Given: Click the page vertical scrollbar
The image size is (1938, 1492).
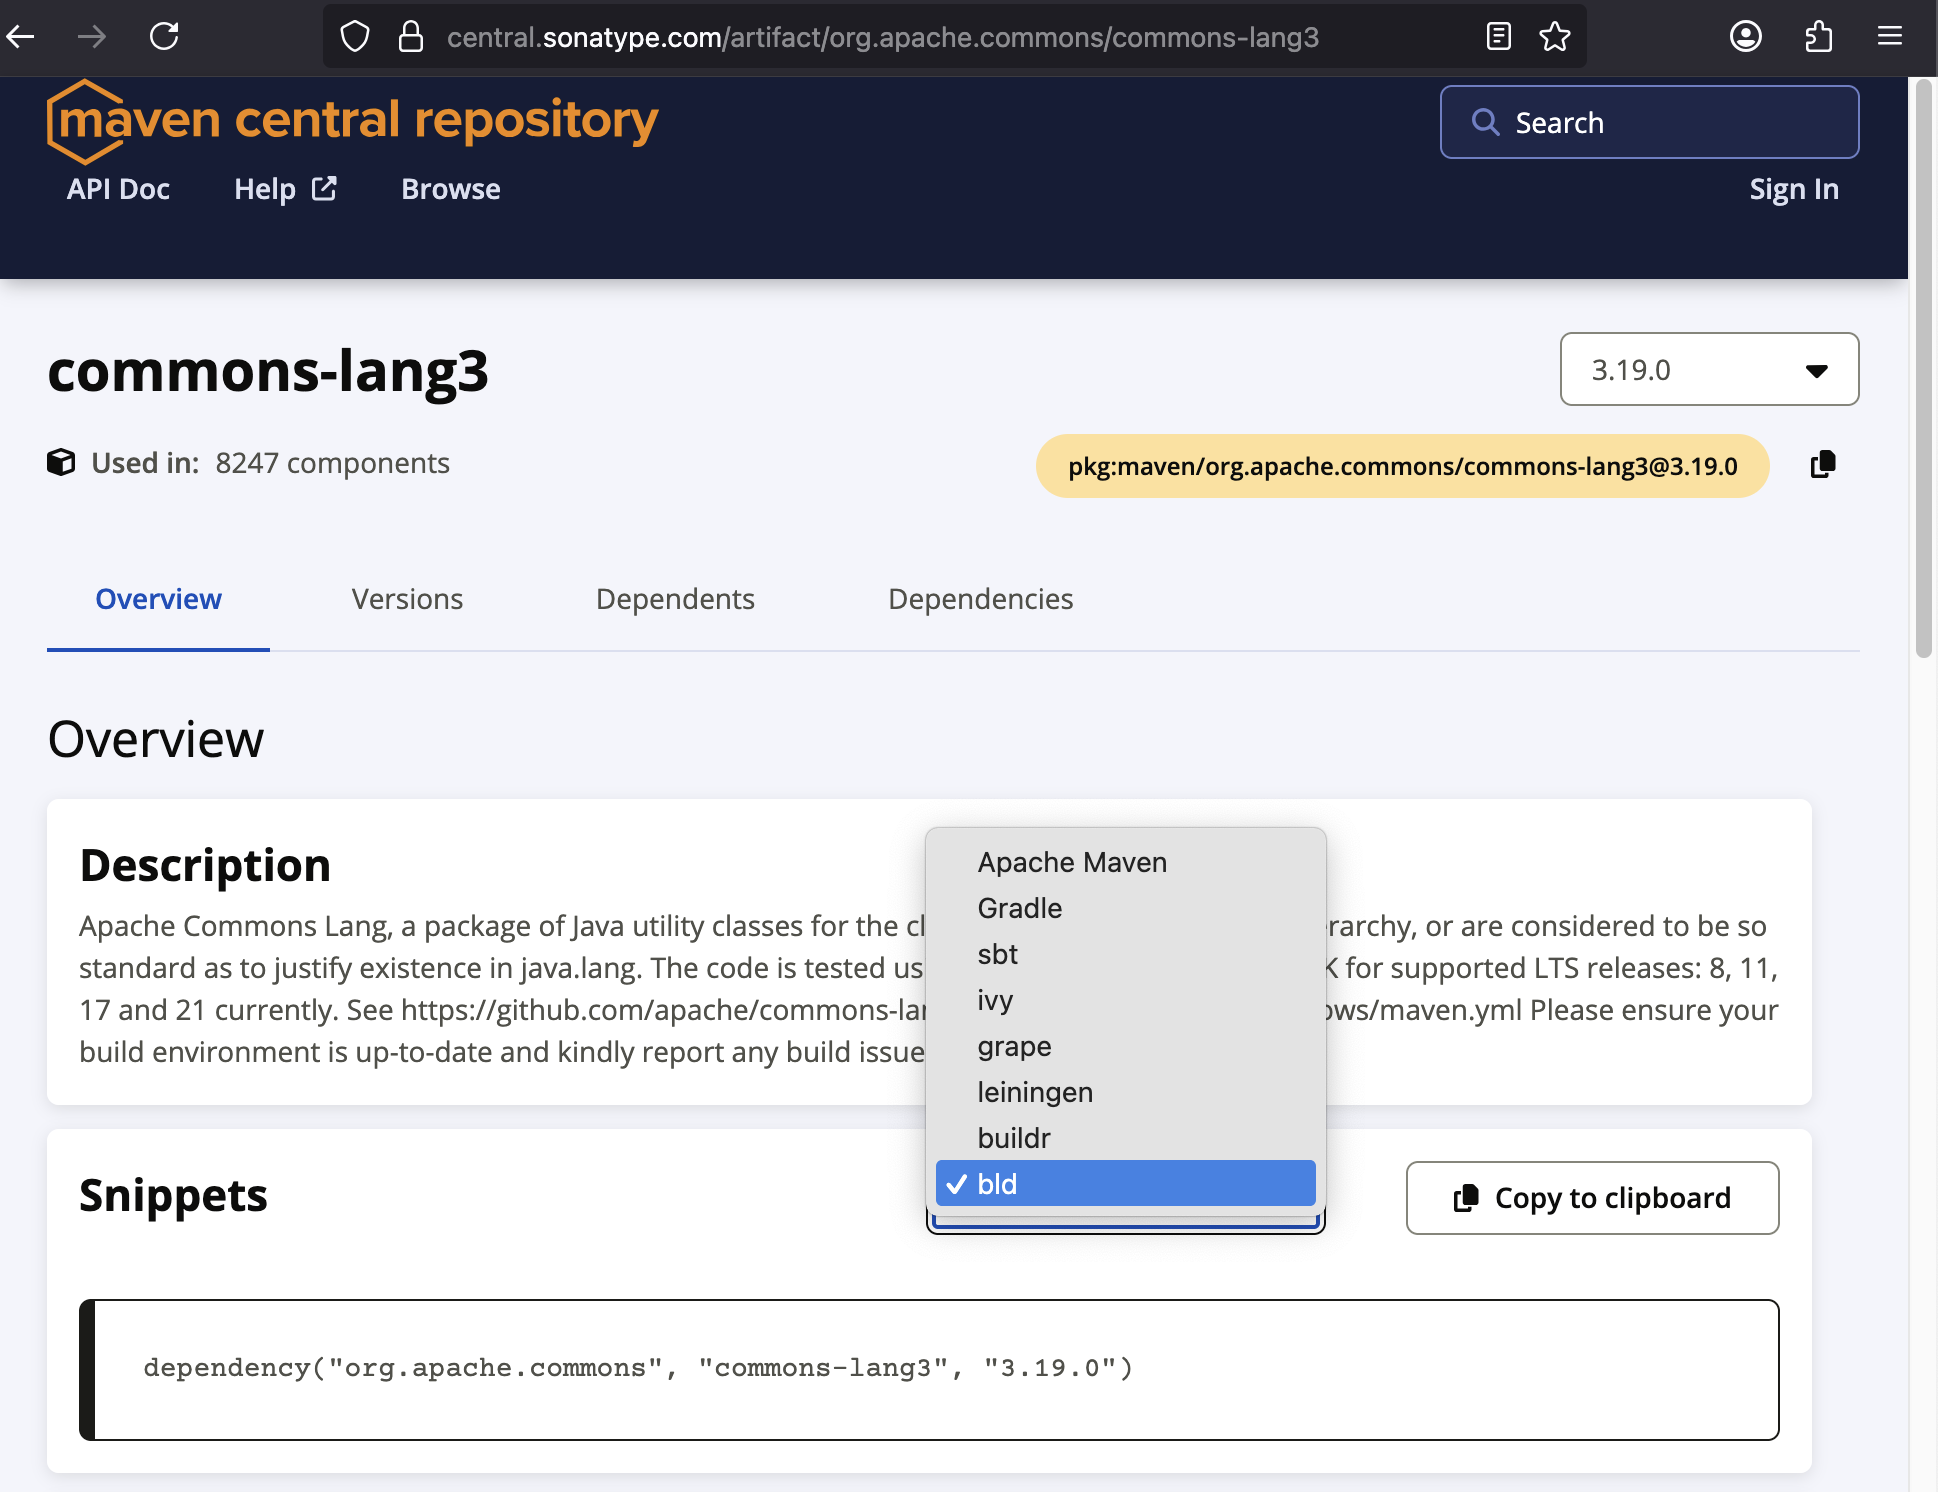Looking at the screenshot, I should click(x=1923, y=370).
